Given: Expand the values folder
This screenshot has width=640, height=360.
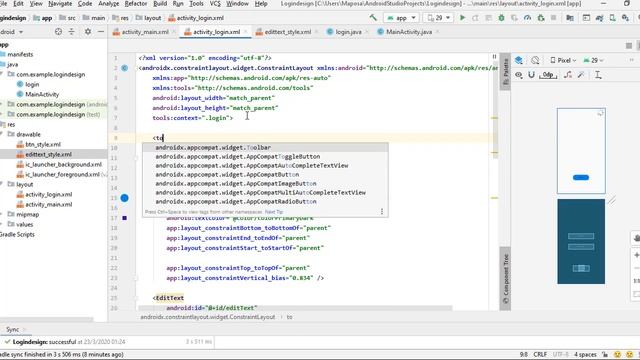Looking at the screenshot, I should point(2,224).
